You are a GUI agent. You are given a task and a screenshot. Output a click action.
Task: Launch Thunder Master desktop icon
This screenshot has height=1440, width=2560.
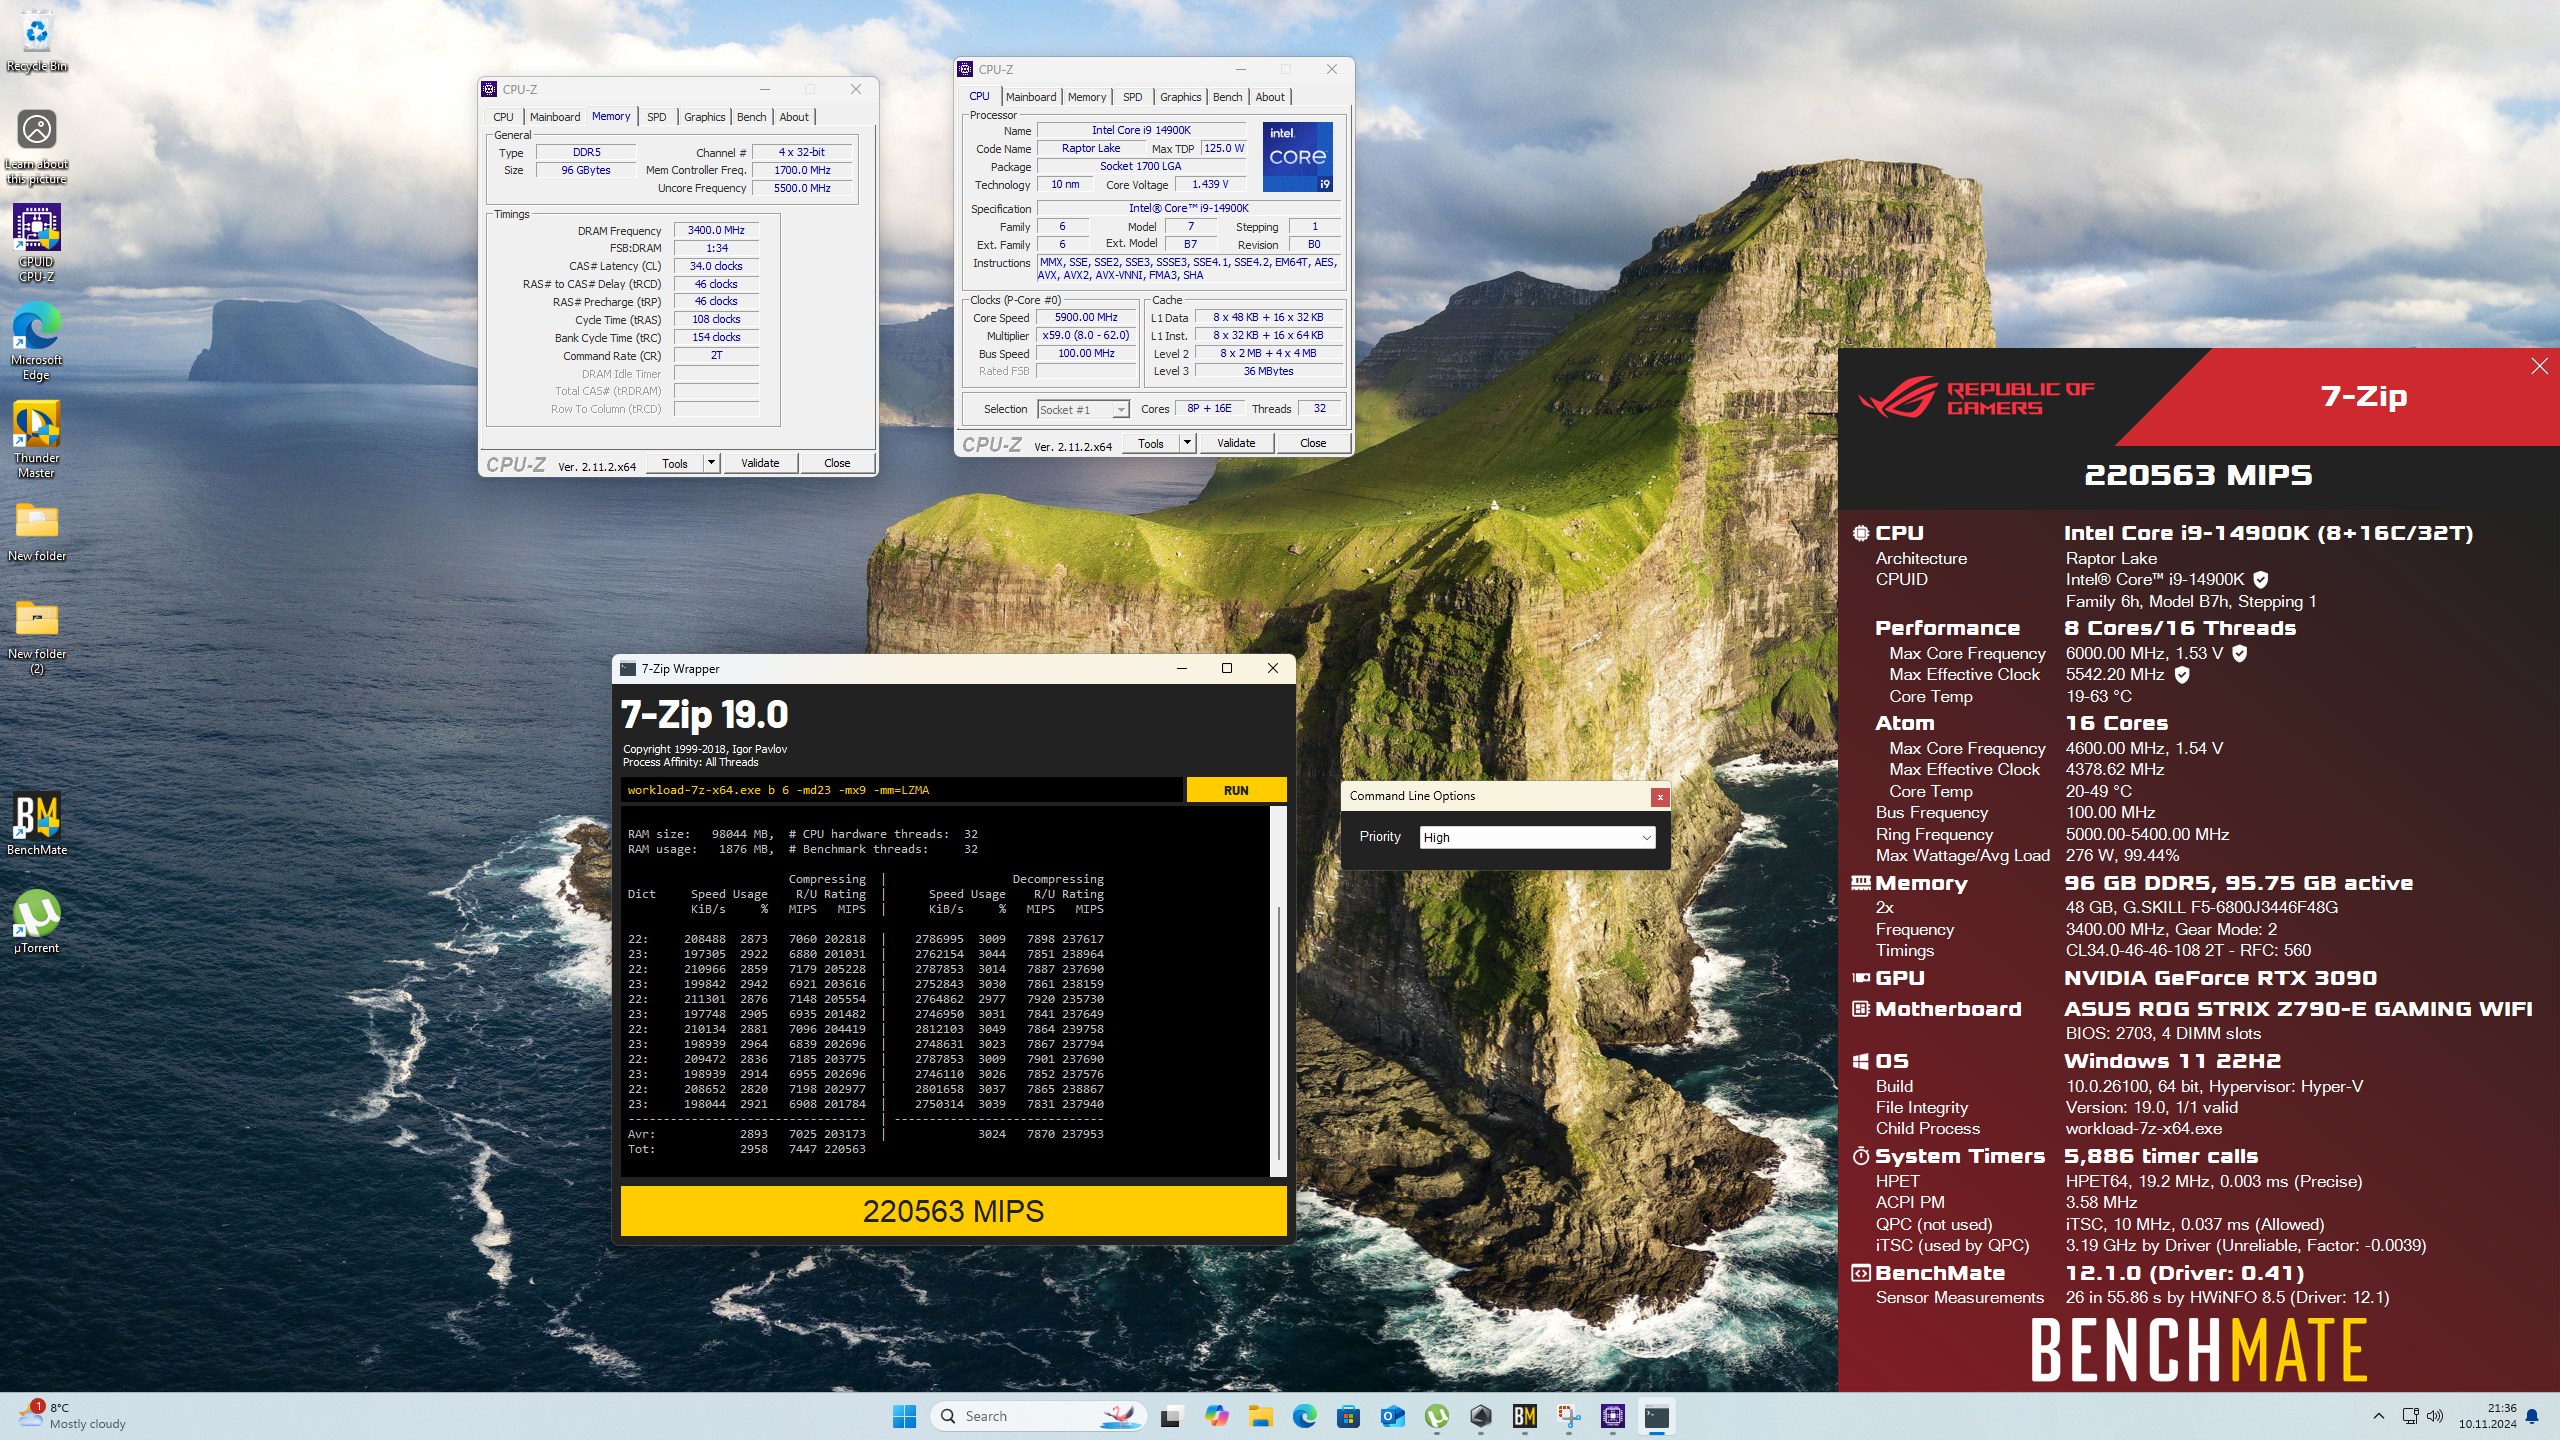[x=37, y=439]
